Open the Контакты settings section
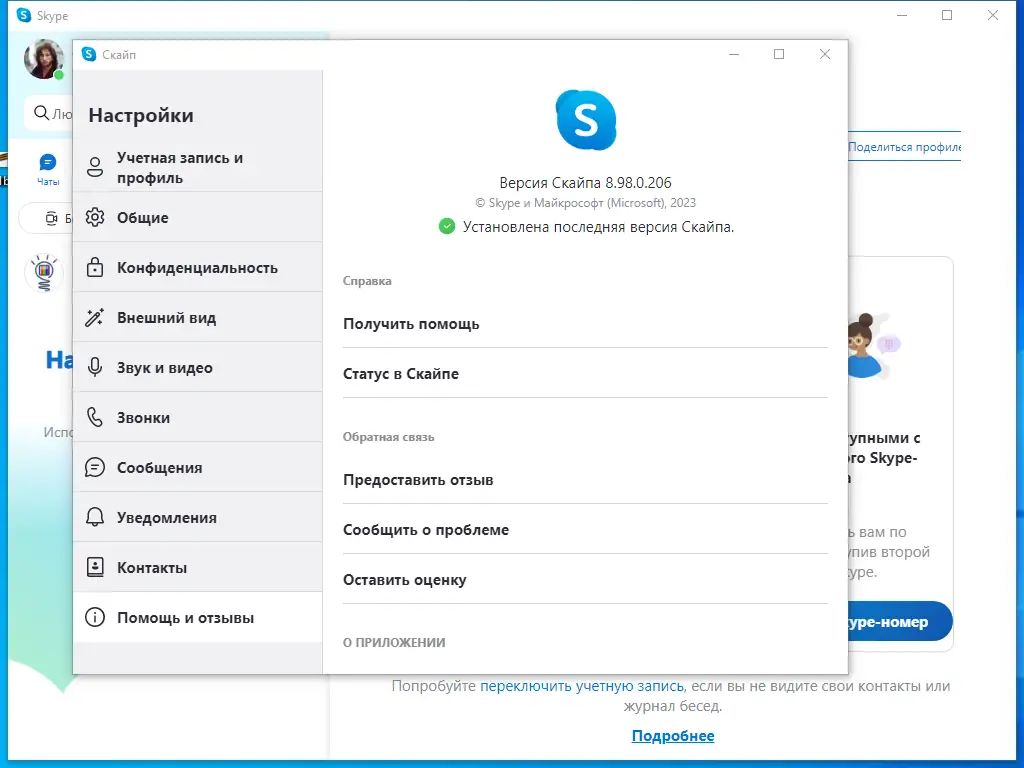 tap(198, 567)
